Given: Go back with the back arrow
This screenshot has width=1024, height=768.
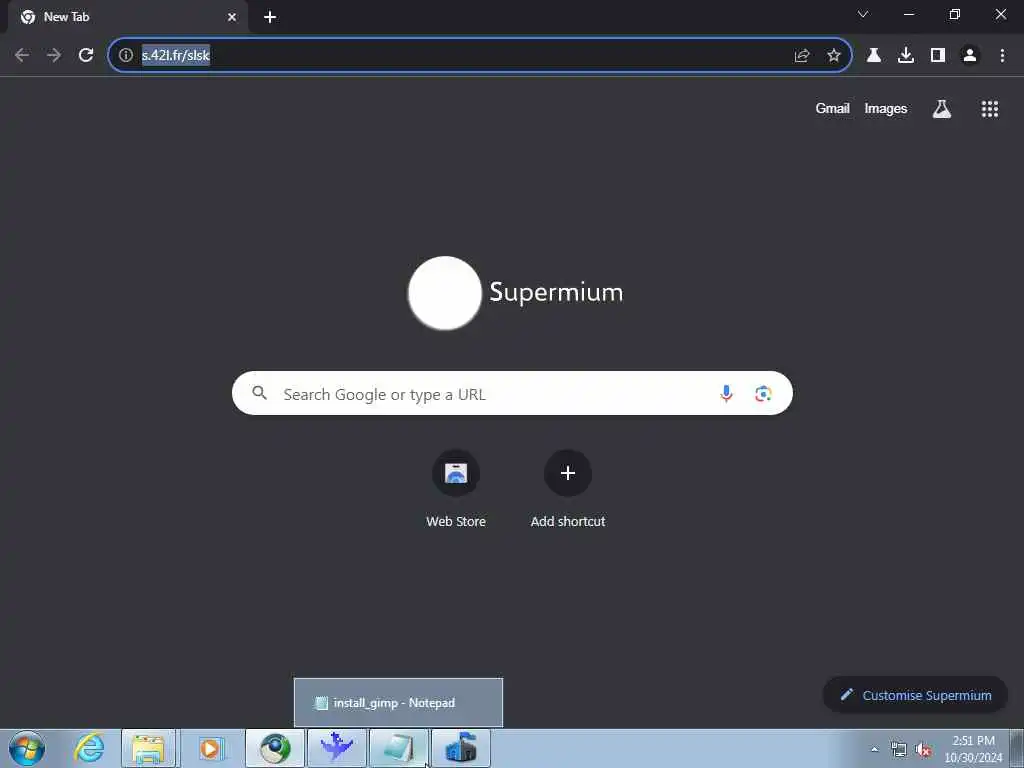Looking at the screenshot, I should [x=22, y=55].
